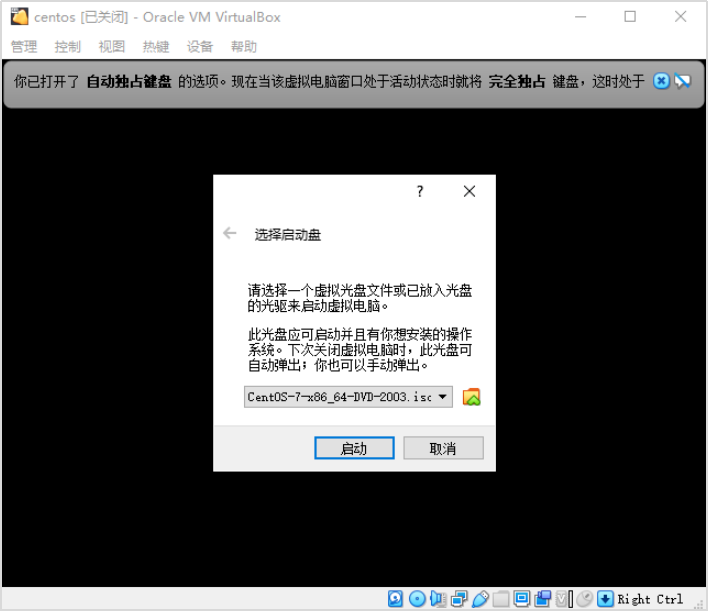
Task: Close the VirtualBox window
Action: click(x=680, y=17)
